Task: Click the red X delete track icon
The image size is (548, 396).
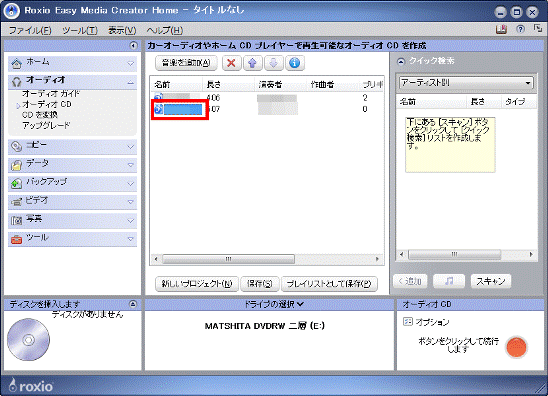Action: [x=231, y=63]
